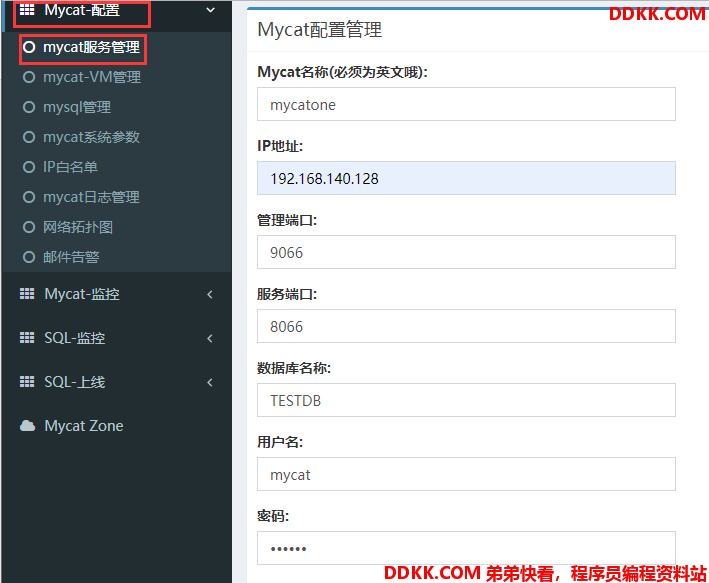The height and width of the screenshot is (583, 709).
Task: Click the circle icon beside 网络拓扑图
Action: click(x=29, y=227)
